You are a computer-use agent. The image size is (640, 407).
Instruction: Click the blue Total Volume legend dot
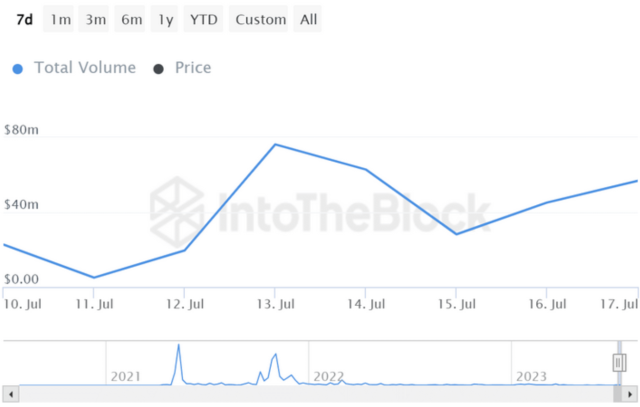point(18,69)
